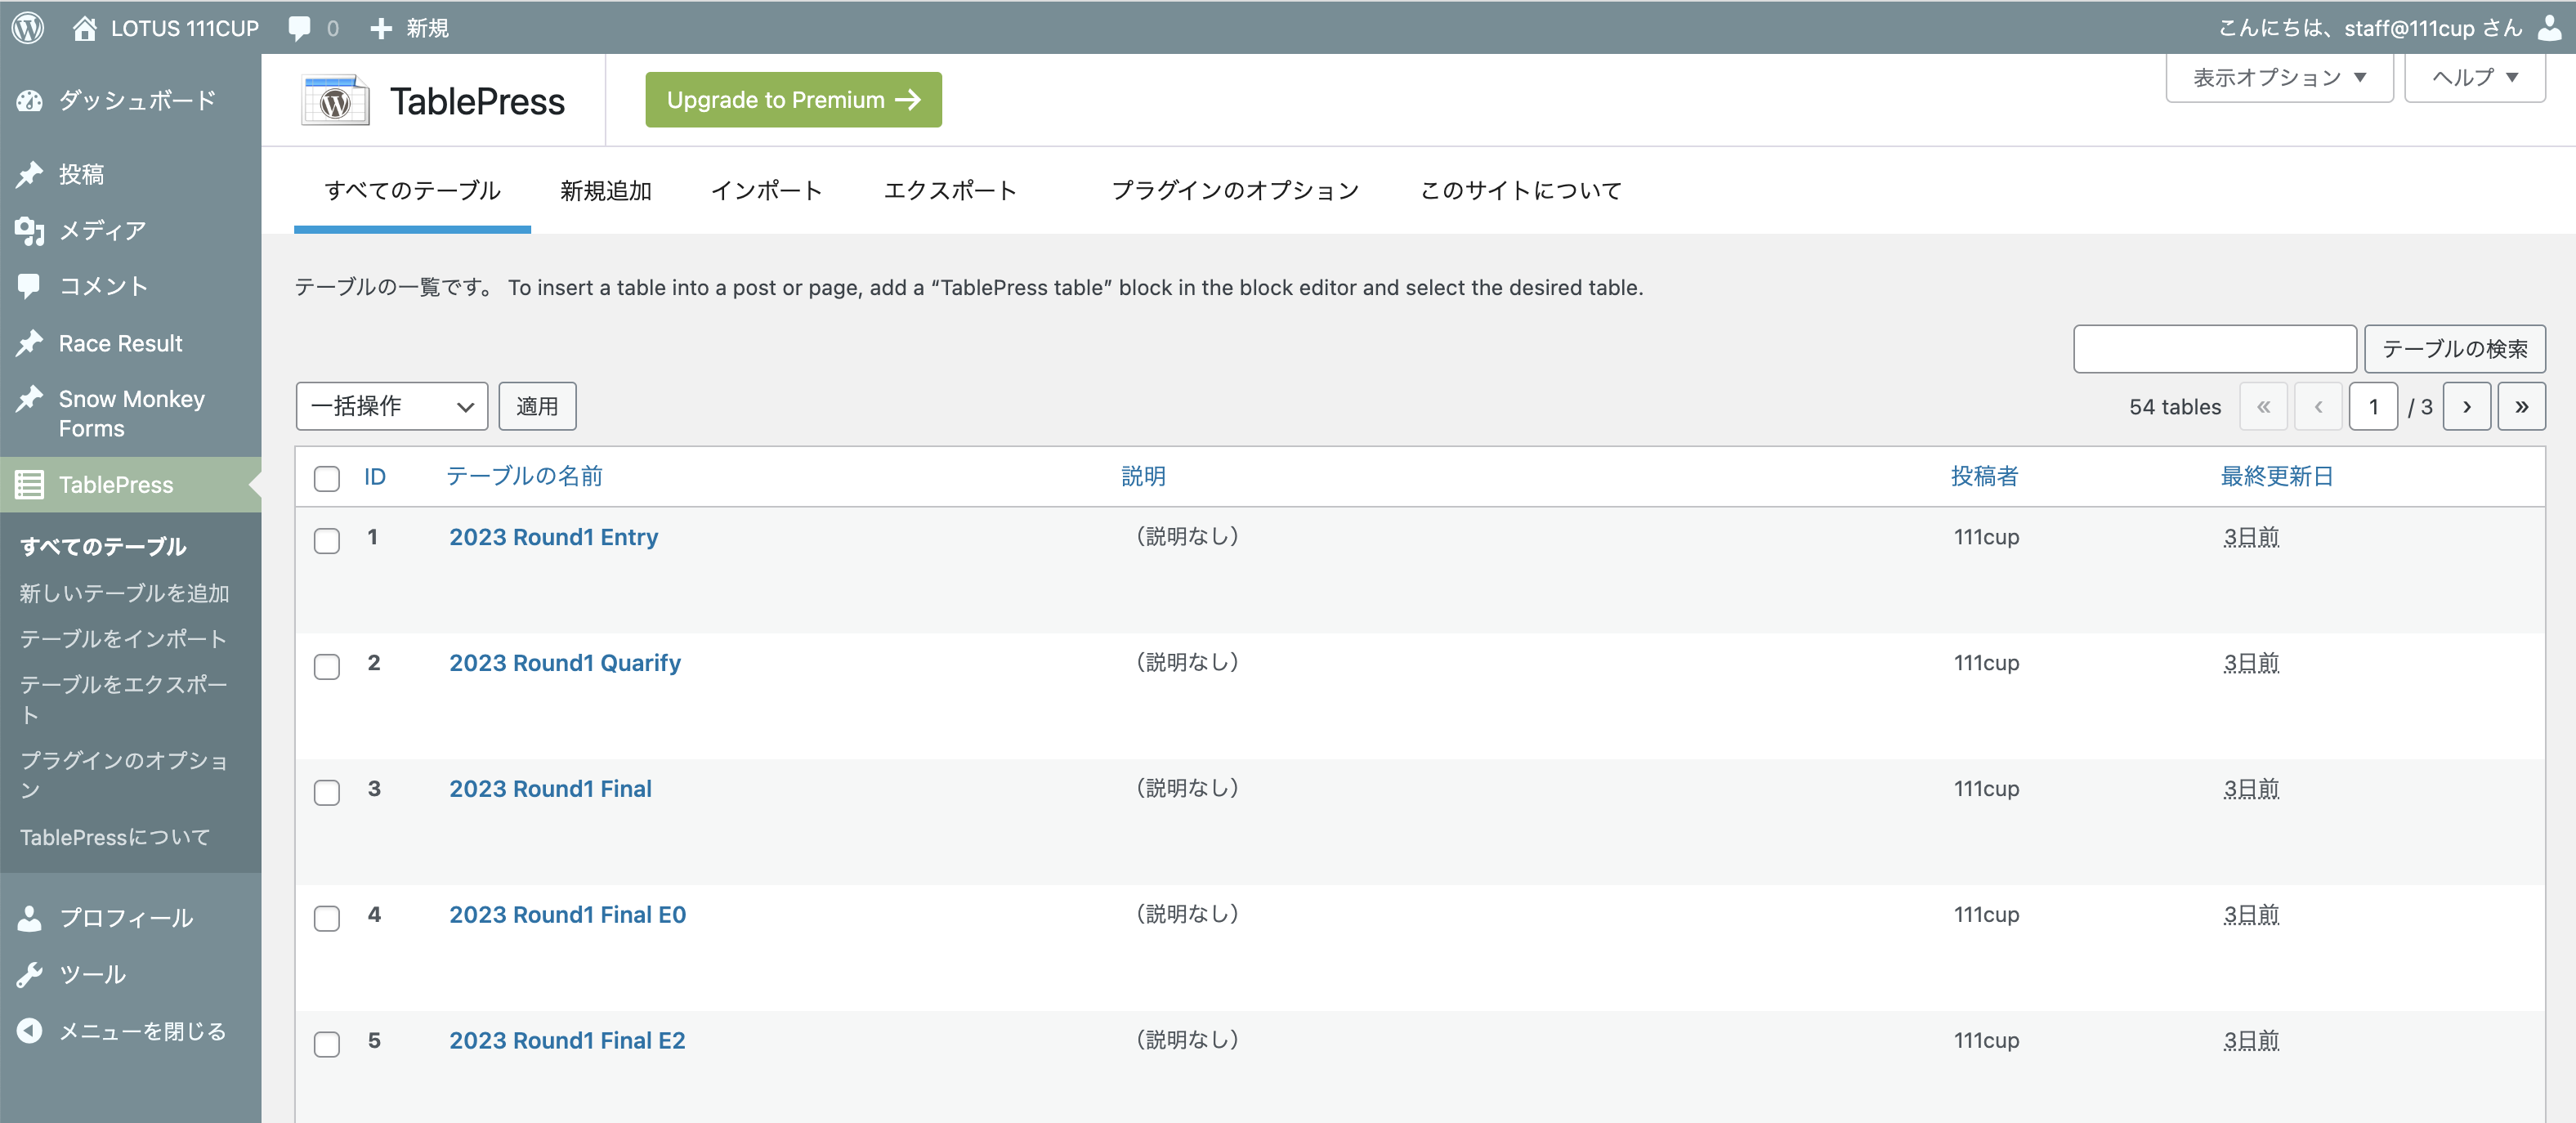The width and height of the screenshot is (2576, 1123).
Task: Open the エクスポート tab
Action: click(x=950, y=190)
